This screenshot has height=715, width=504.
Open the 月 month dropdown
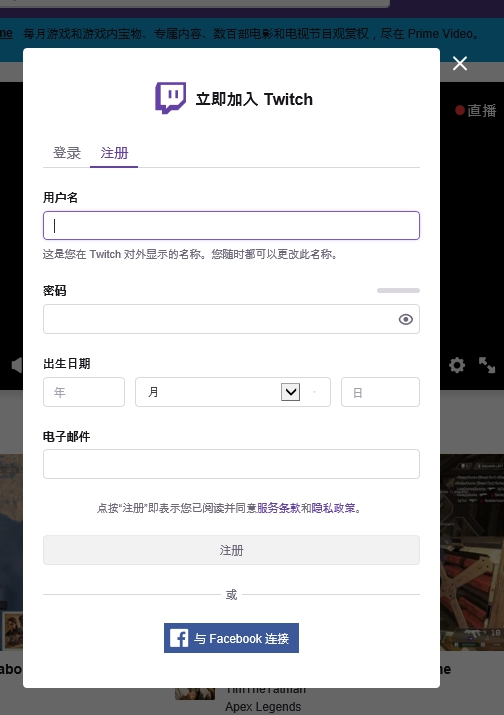click(x=233, y=392)
